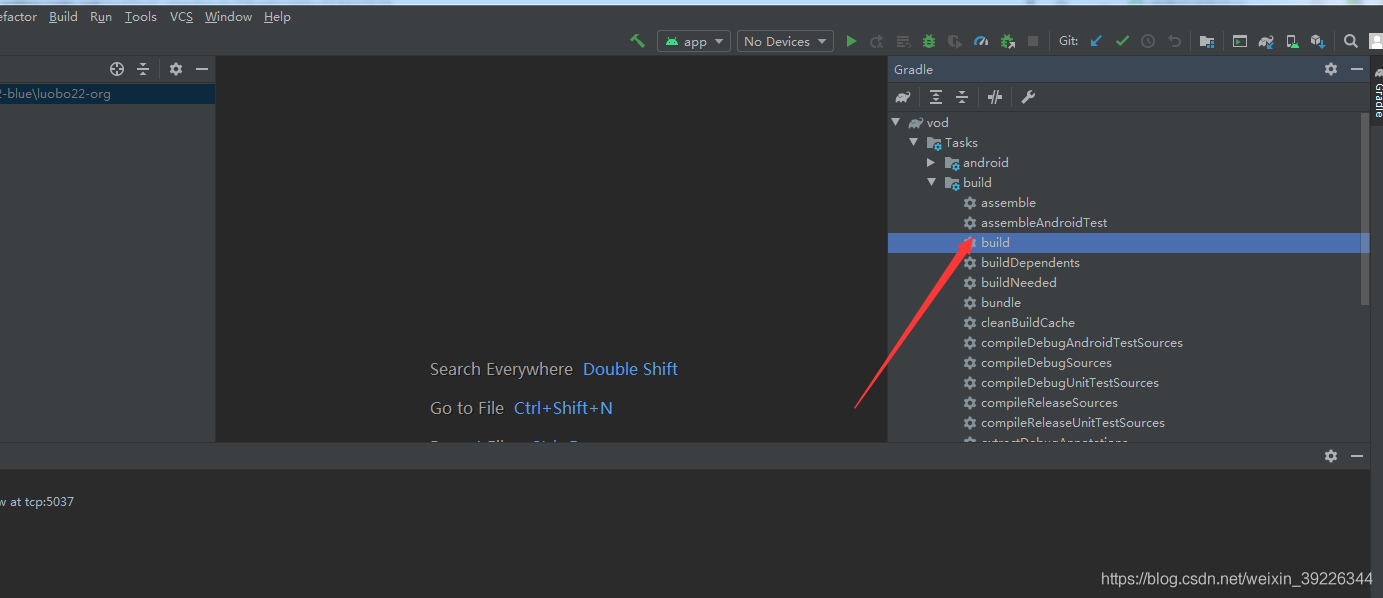The width and height of the screenshot is (1383, 598).
Task: Click the Apply Code Changes icon
Action: (903, 41)
